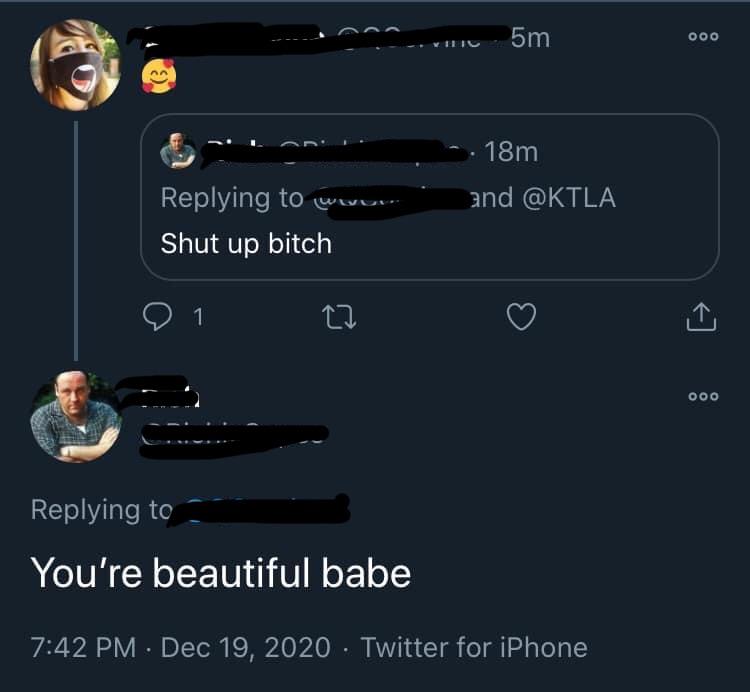Open the top tweet's three-dot menu
Viewport: 750px width, 692px height.
point(703,36)
